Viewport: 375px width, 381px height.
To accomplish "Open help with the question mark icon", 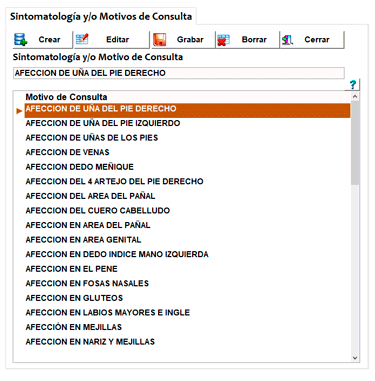I will (x=353, y=85).
